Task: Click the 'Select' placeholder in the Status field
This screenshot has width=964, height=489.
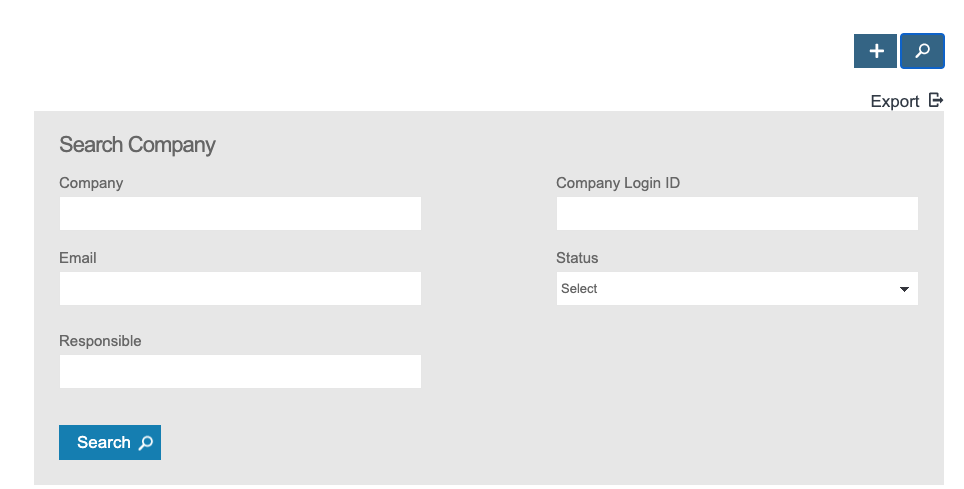Action: click(579, 289)
